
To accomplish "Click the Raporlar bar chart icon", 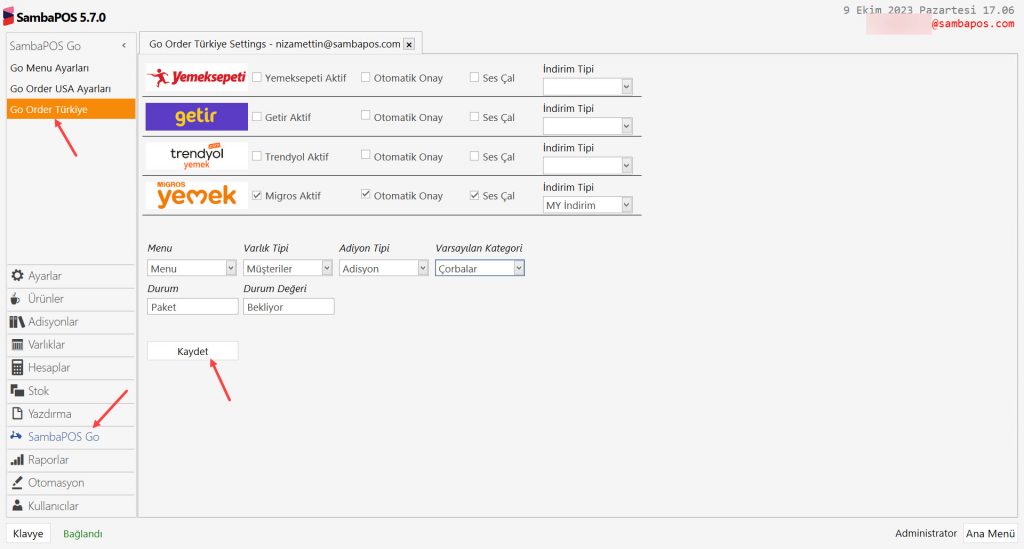I will (17, 460).
